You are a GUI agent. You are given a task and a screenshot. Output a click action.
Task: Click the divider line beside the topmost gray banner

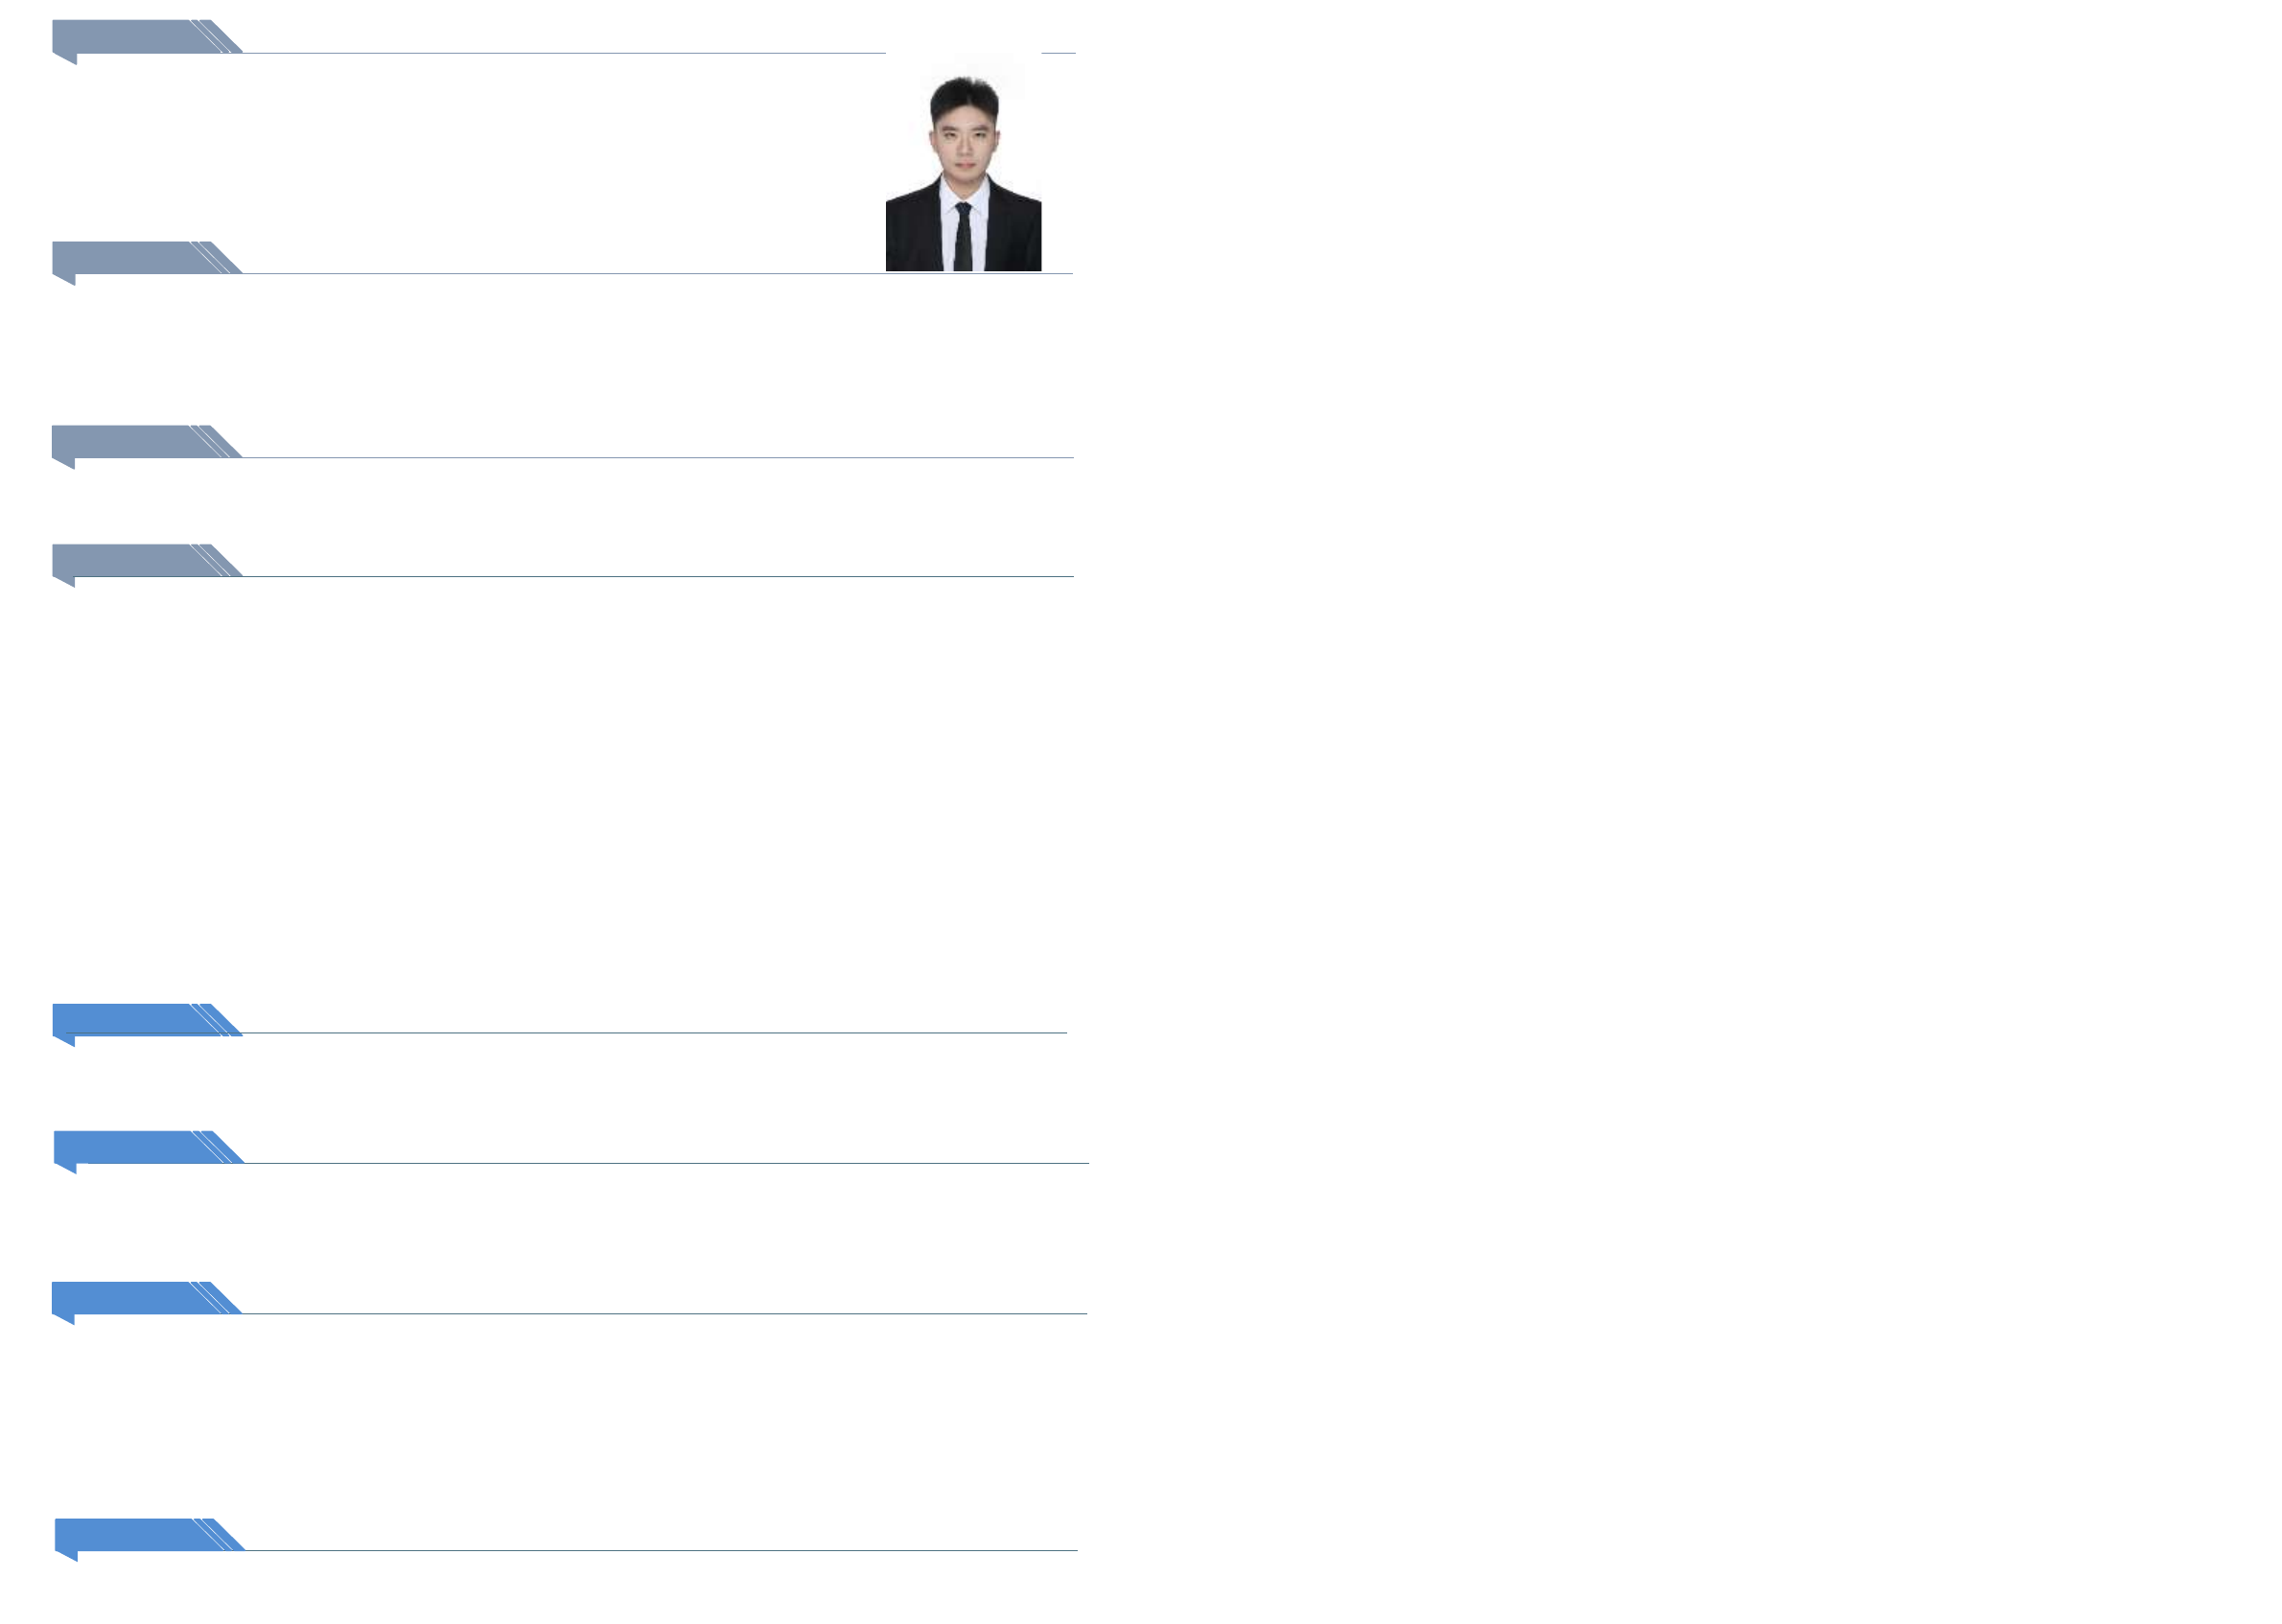560,53
